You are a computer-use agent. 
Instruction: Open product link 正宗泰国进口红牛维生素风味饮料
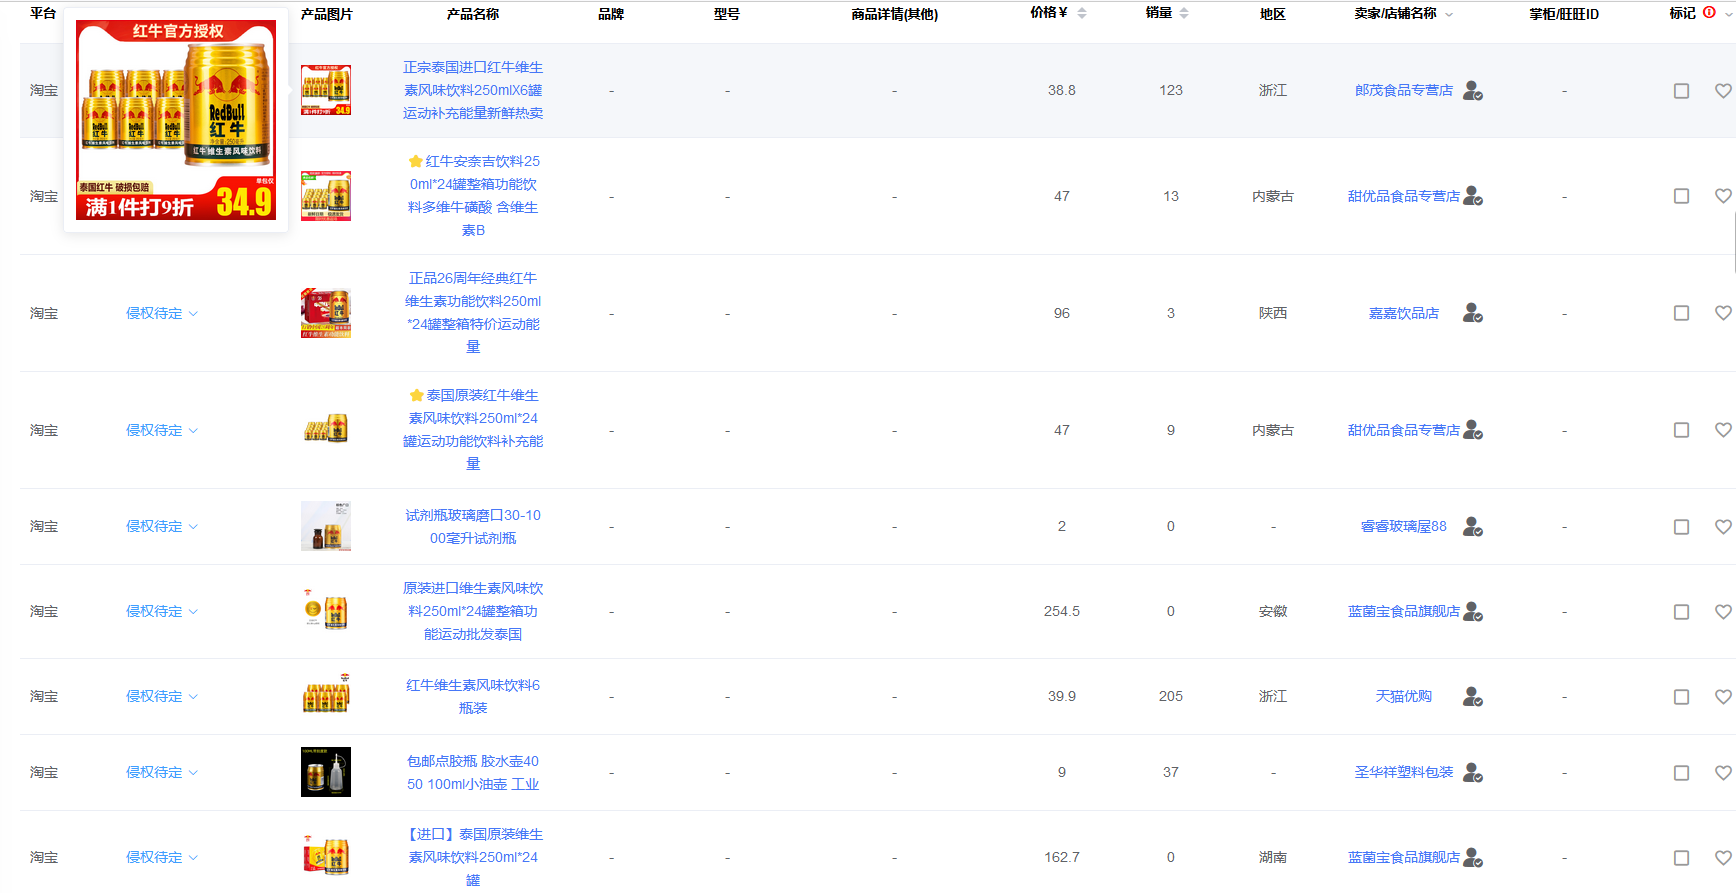[473, 91]
